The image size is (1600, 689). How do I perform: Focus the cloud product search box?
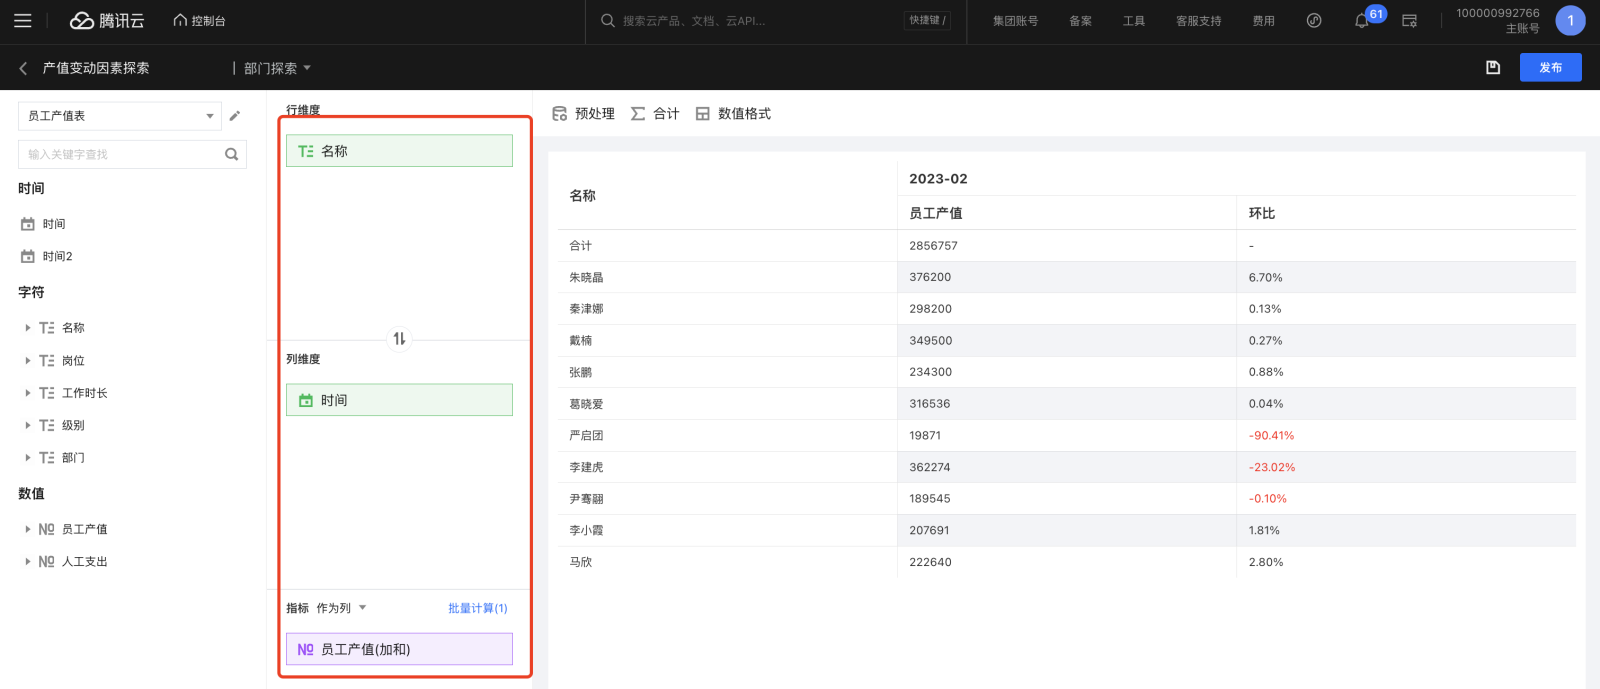click(750, 20)
